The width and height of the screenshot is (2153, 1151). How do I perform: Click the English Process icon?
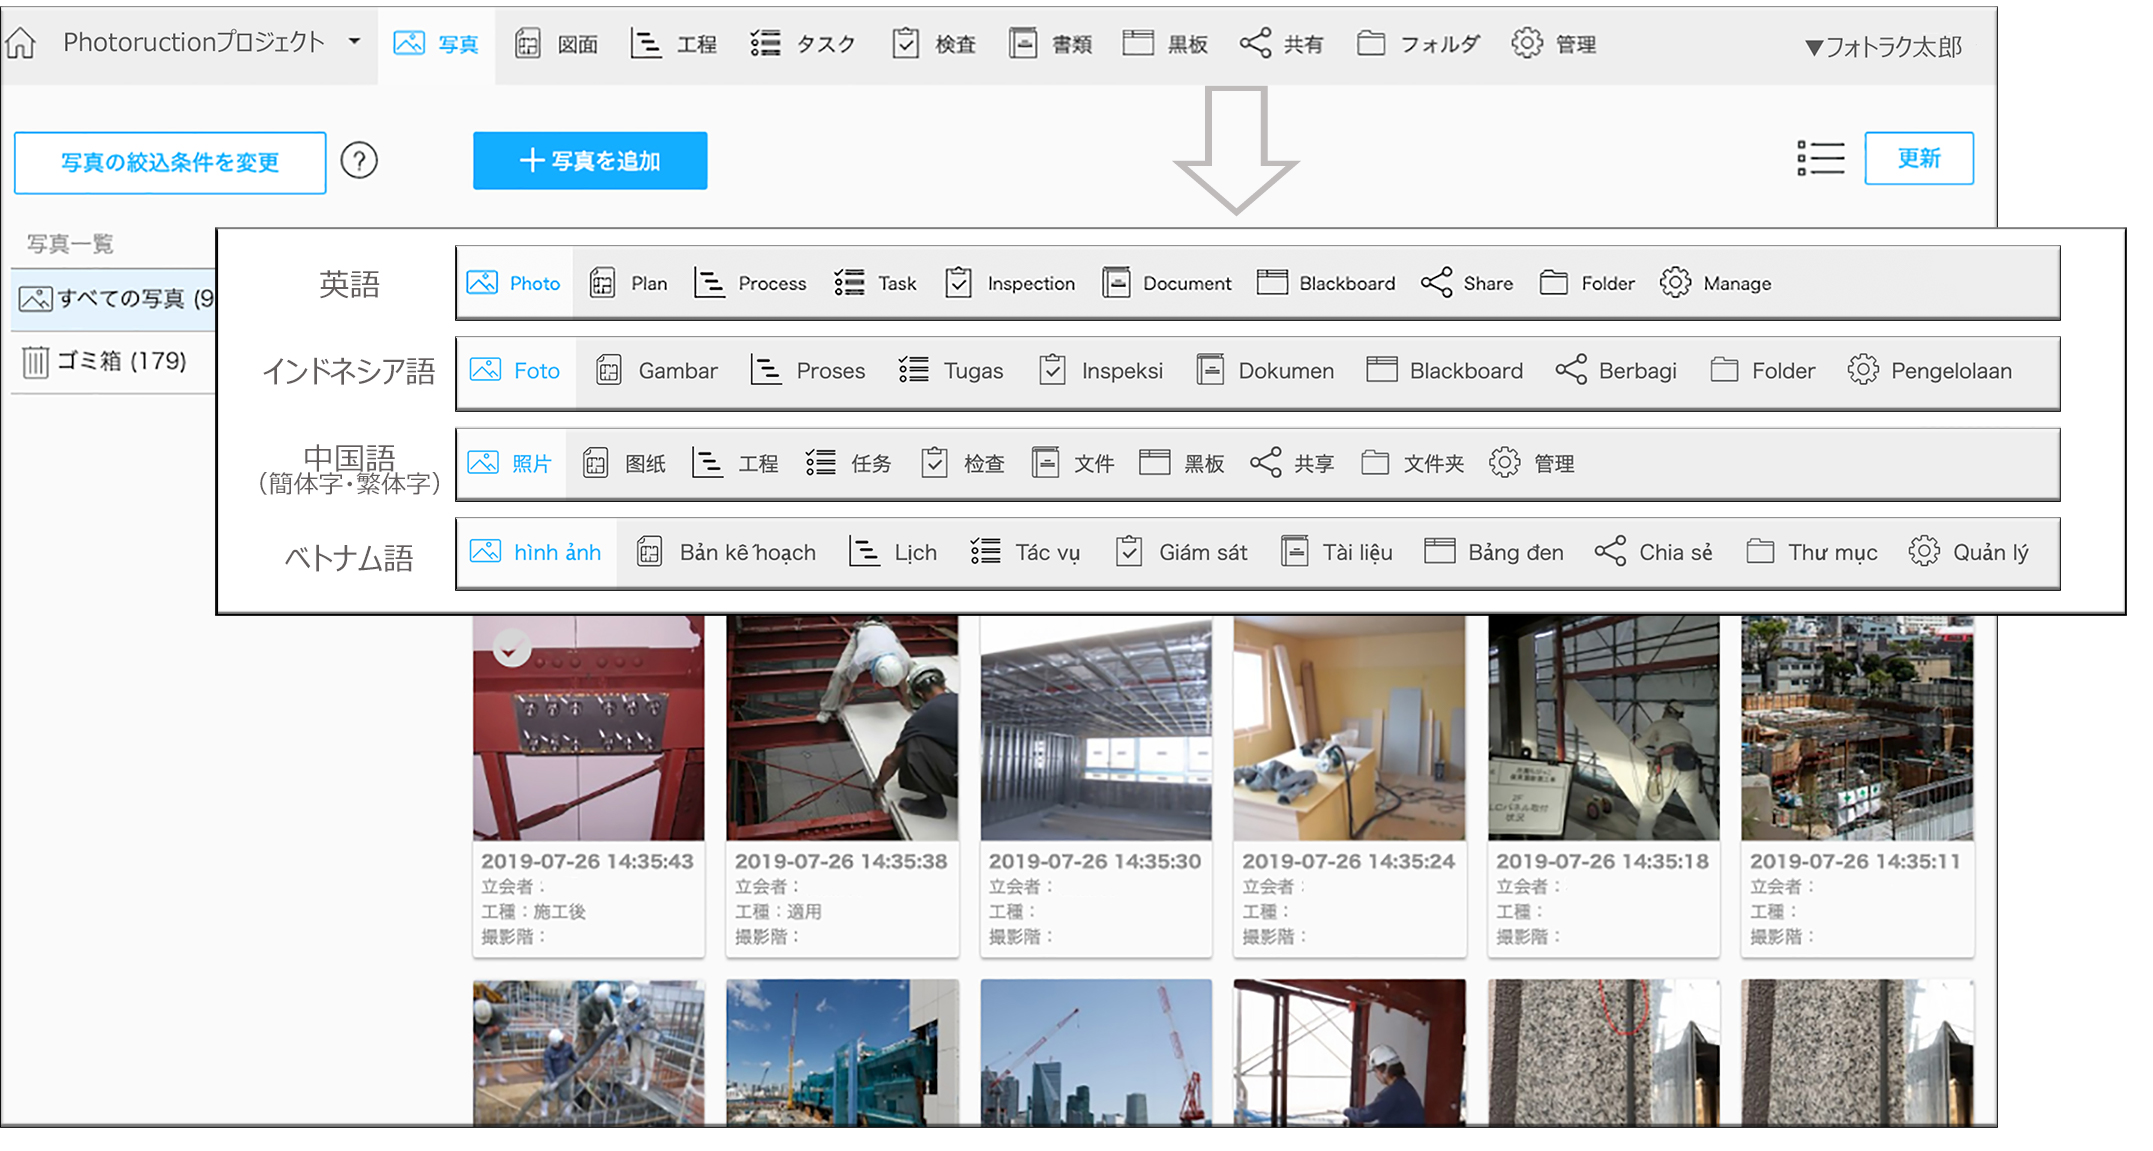(709, 283)
